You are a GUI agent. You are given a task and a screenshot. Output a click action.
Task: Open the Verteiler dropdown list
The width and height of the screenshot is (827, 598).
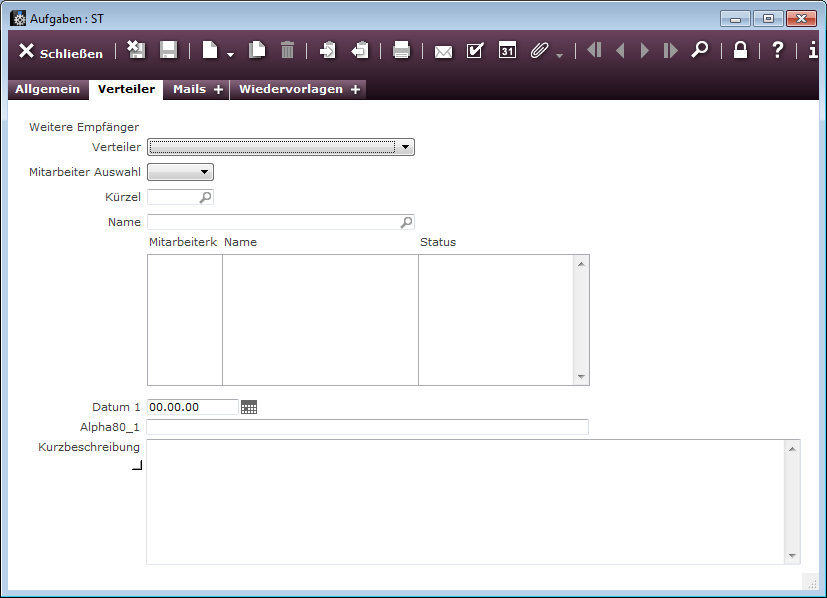(405, 147)
